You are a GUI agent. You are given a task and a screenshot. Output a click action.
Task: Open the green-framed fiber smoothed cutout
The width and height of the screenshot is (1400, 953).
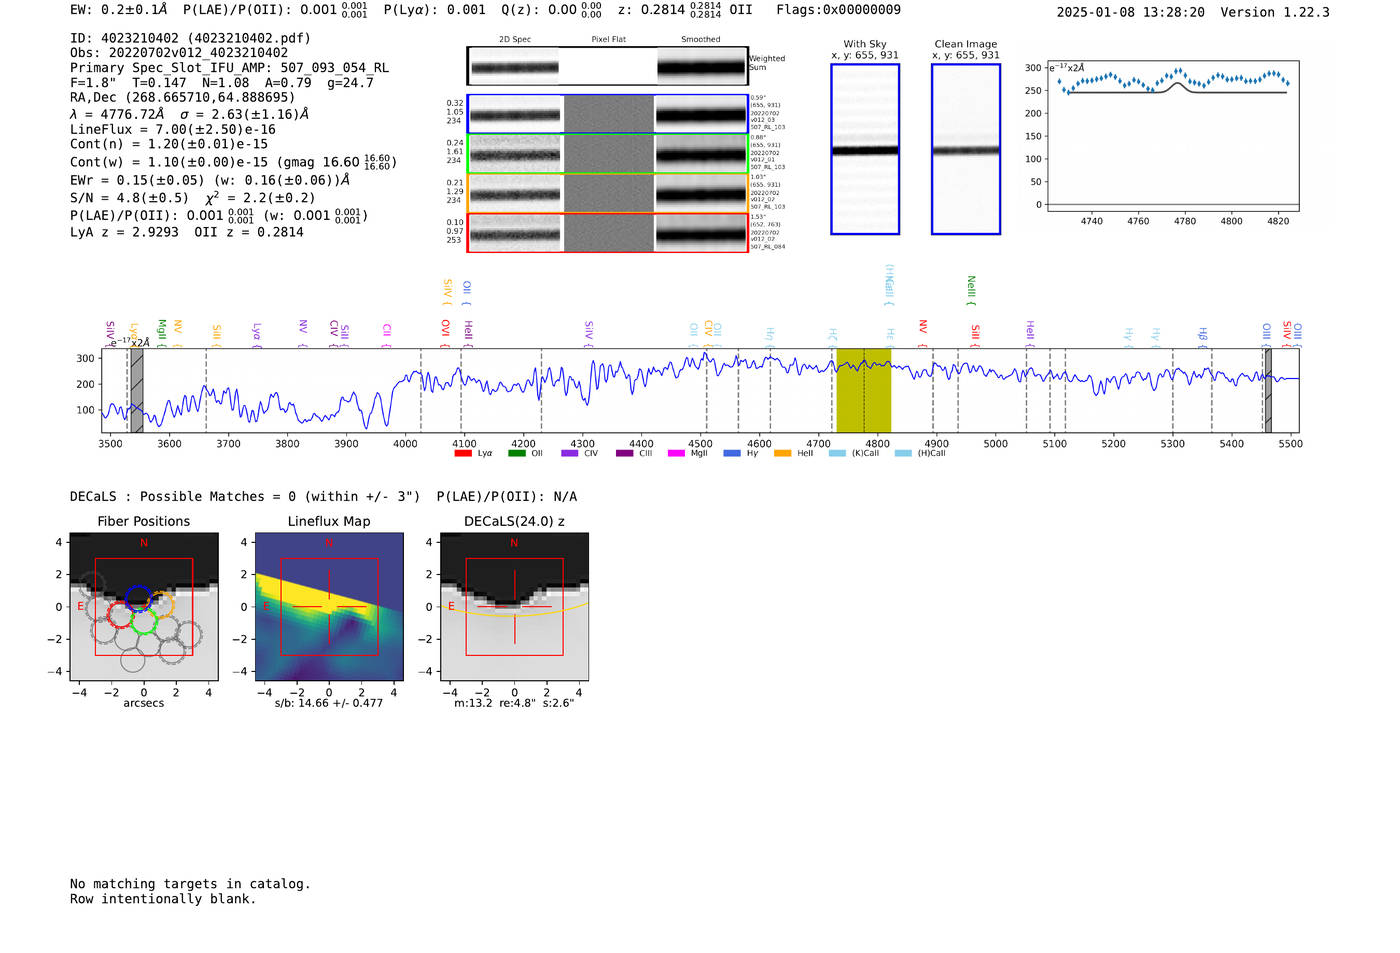pyautogui.click(x=701, y=154)
